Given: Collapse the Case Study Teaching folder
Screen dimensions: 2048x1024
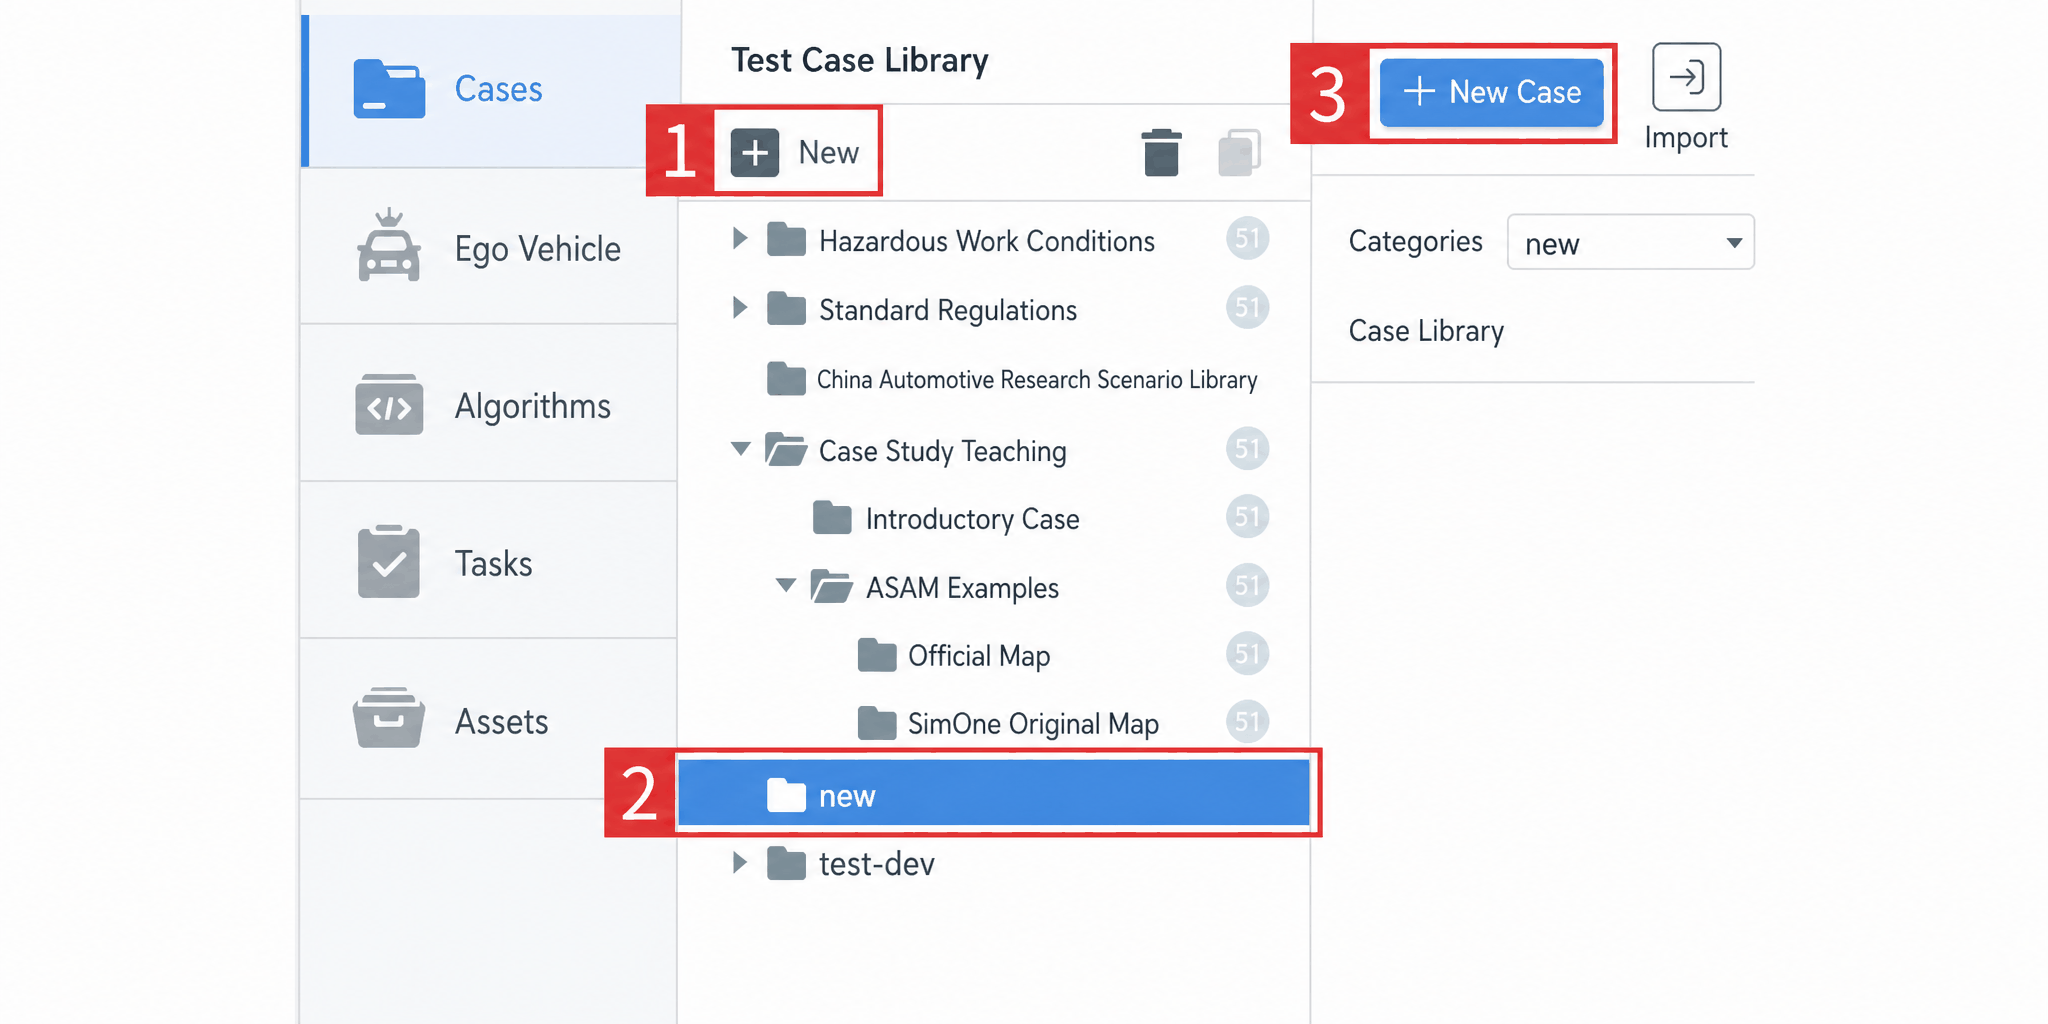Looking at the screenshot, I should click(741, 449).
